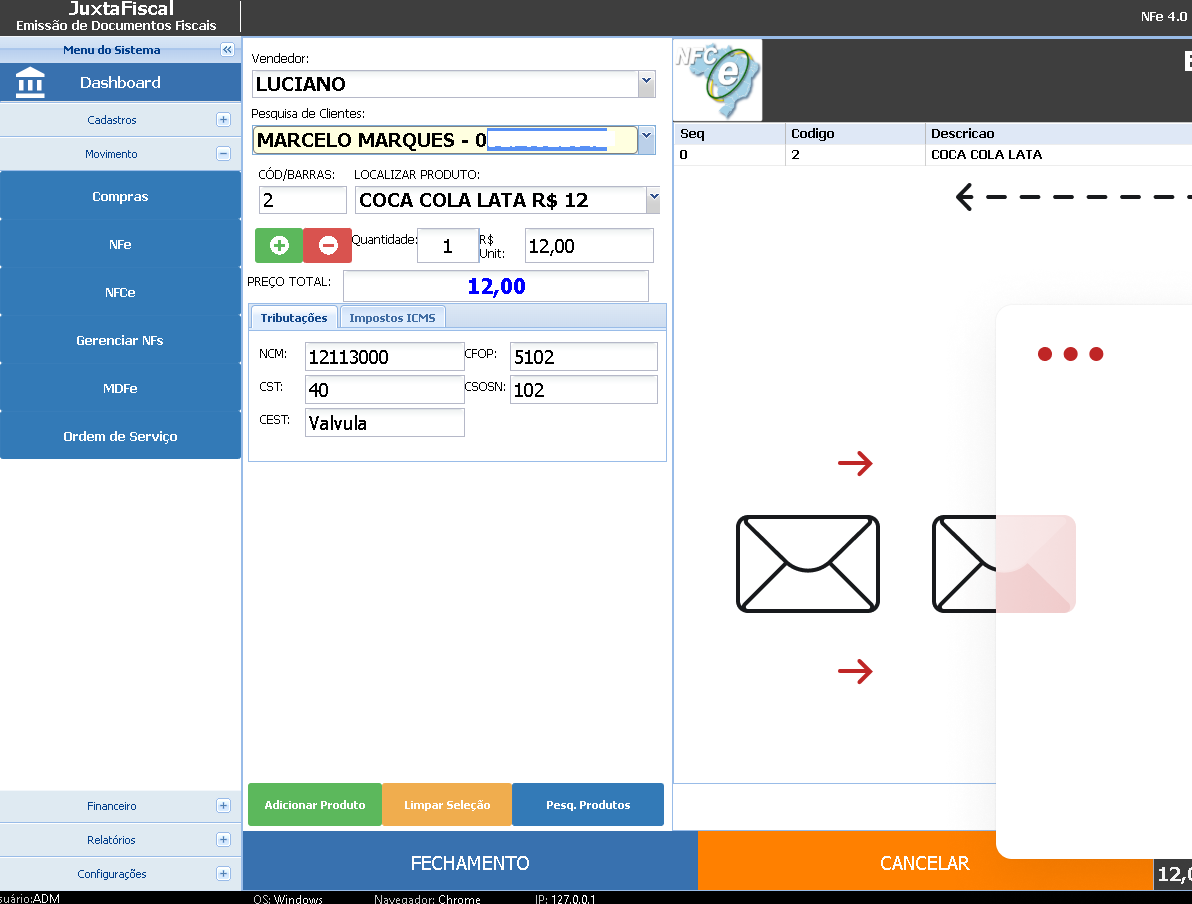The image size is (1192, 904).
Task: Click the Dashboard bank building icon
Action: coord(30,83)
